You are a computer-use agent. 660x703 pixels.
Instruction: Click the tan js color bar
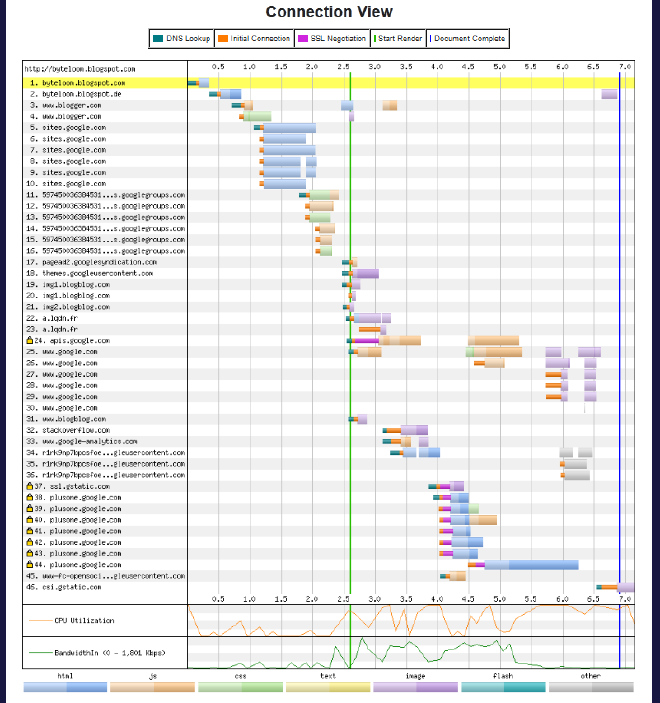(152, 687)
